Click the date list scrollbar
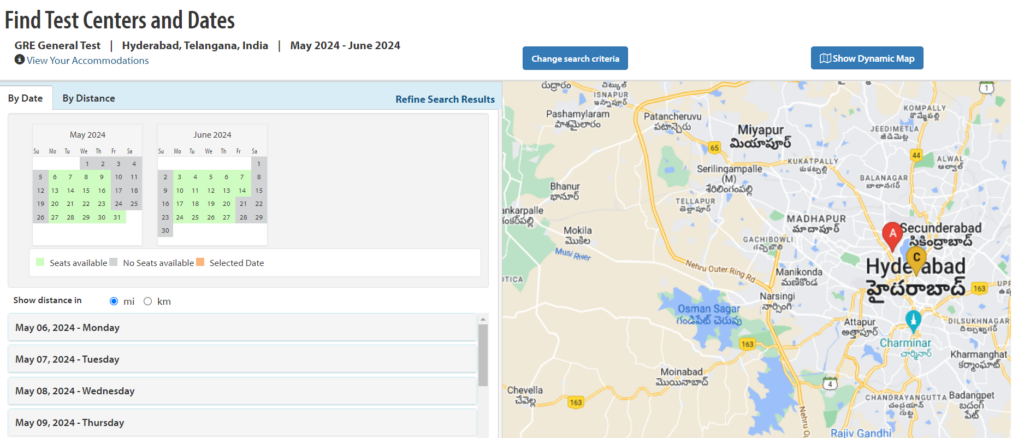This screenshot has height=438, width=1024. (483, 354)
